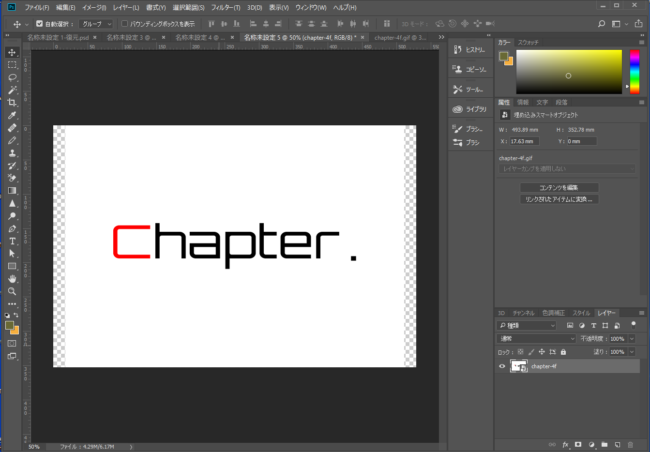Open the Edit Toolbar three-dots icon
The width and height of the screenshot is (650, 452).
point(12,304)
